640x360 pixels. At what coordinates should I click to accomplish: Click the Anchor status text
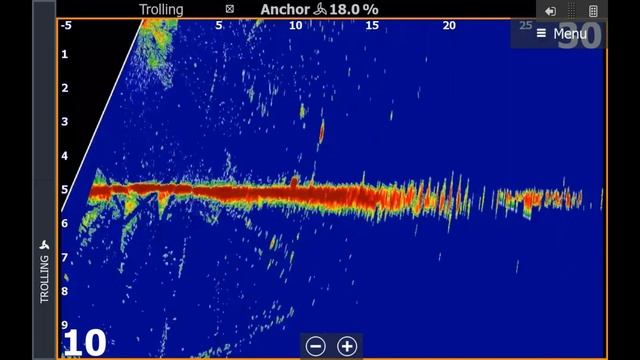tap(285, 9)
